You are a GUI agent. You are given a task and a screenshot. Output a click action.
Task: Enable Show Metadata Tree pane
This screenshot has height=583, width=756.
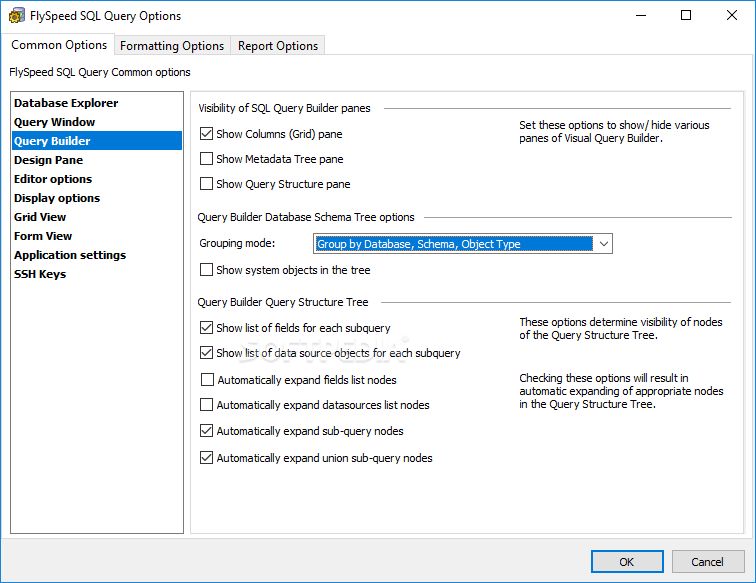point(206,159)
